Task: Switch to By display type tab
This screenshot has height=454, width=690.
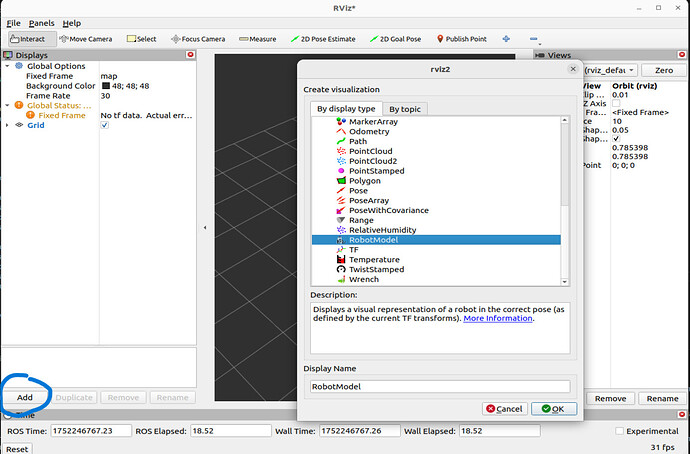Action: pyautogui.click(x=346, y=109)
